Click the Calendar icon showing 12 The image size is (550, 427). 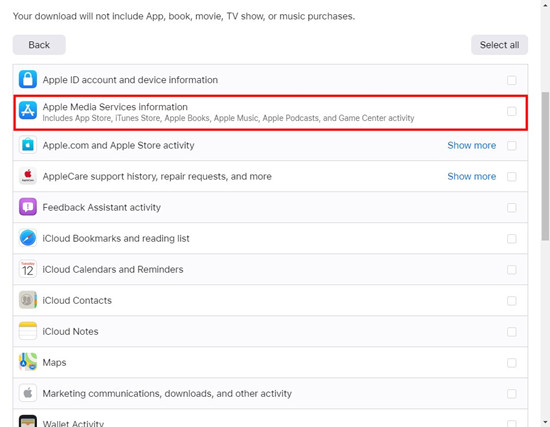pos(28,269)
